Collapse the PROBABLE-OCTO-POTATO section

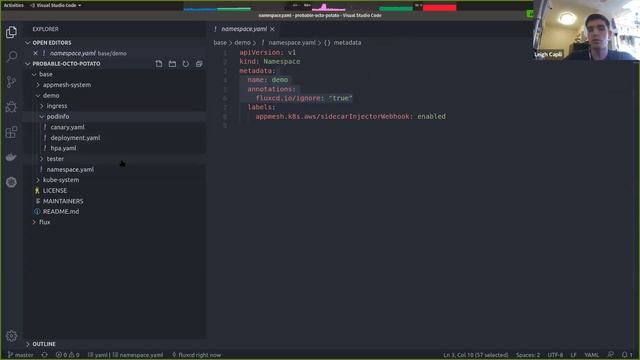click(x=28, y=64)
